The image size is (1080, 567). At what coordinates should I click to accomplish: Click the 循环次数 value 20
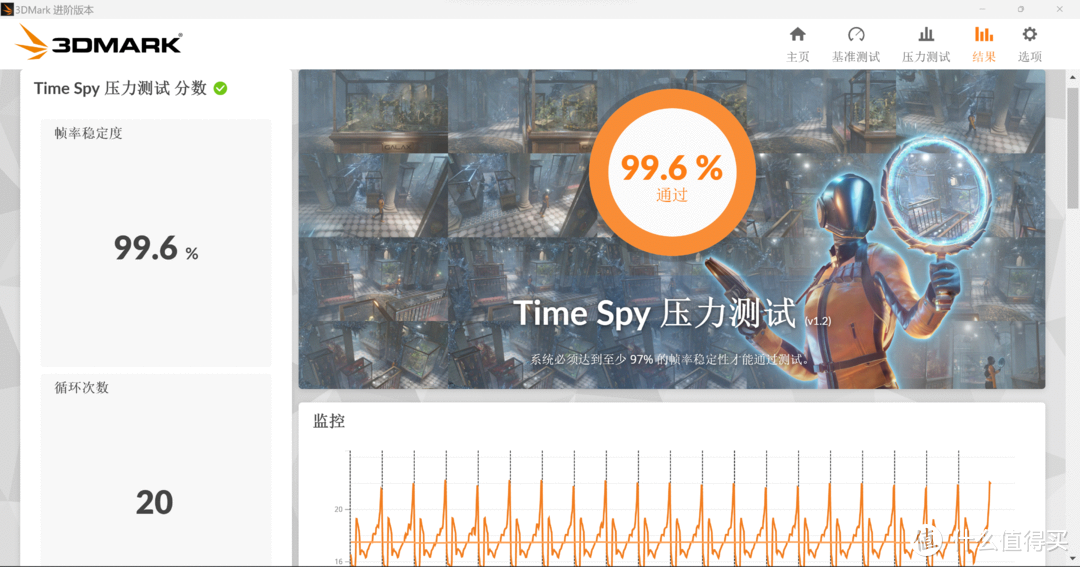click(x=154, y=502)
